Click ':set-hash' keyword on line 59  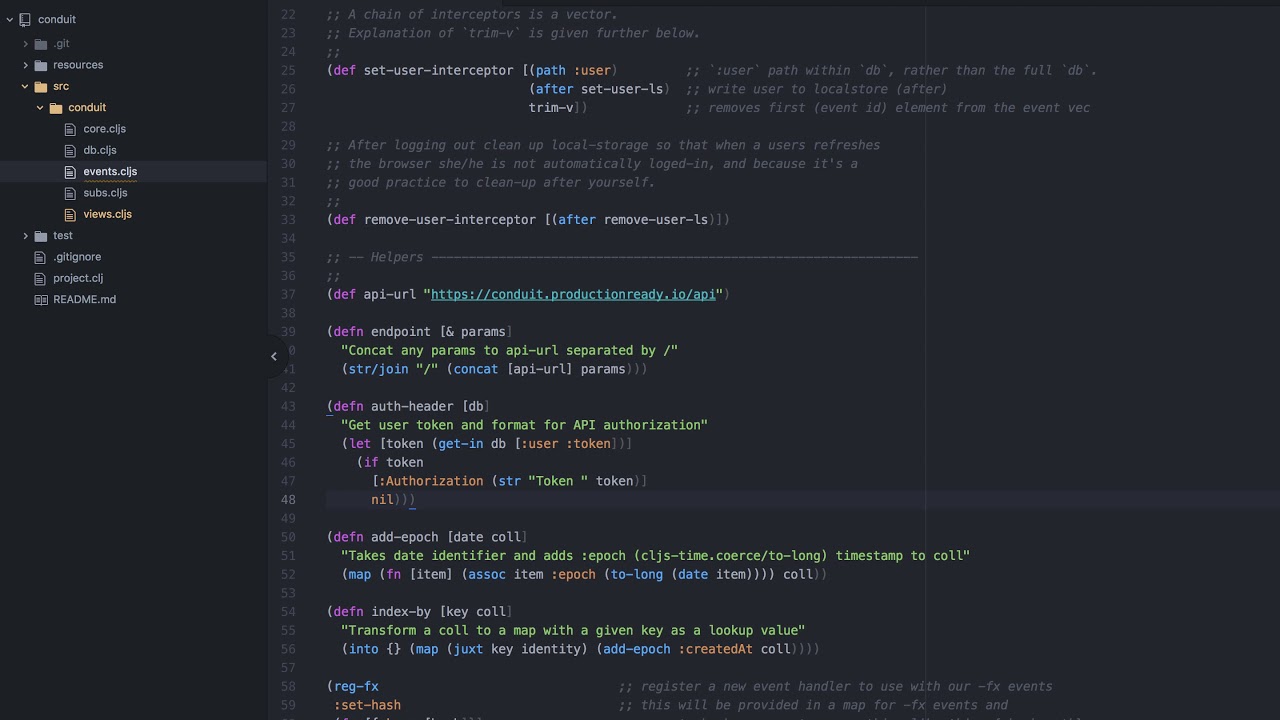coord(367,706)
